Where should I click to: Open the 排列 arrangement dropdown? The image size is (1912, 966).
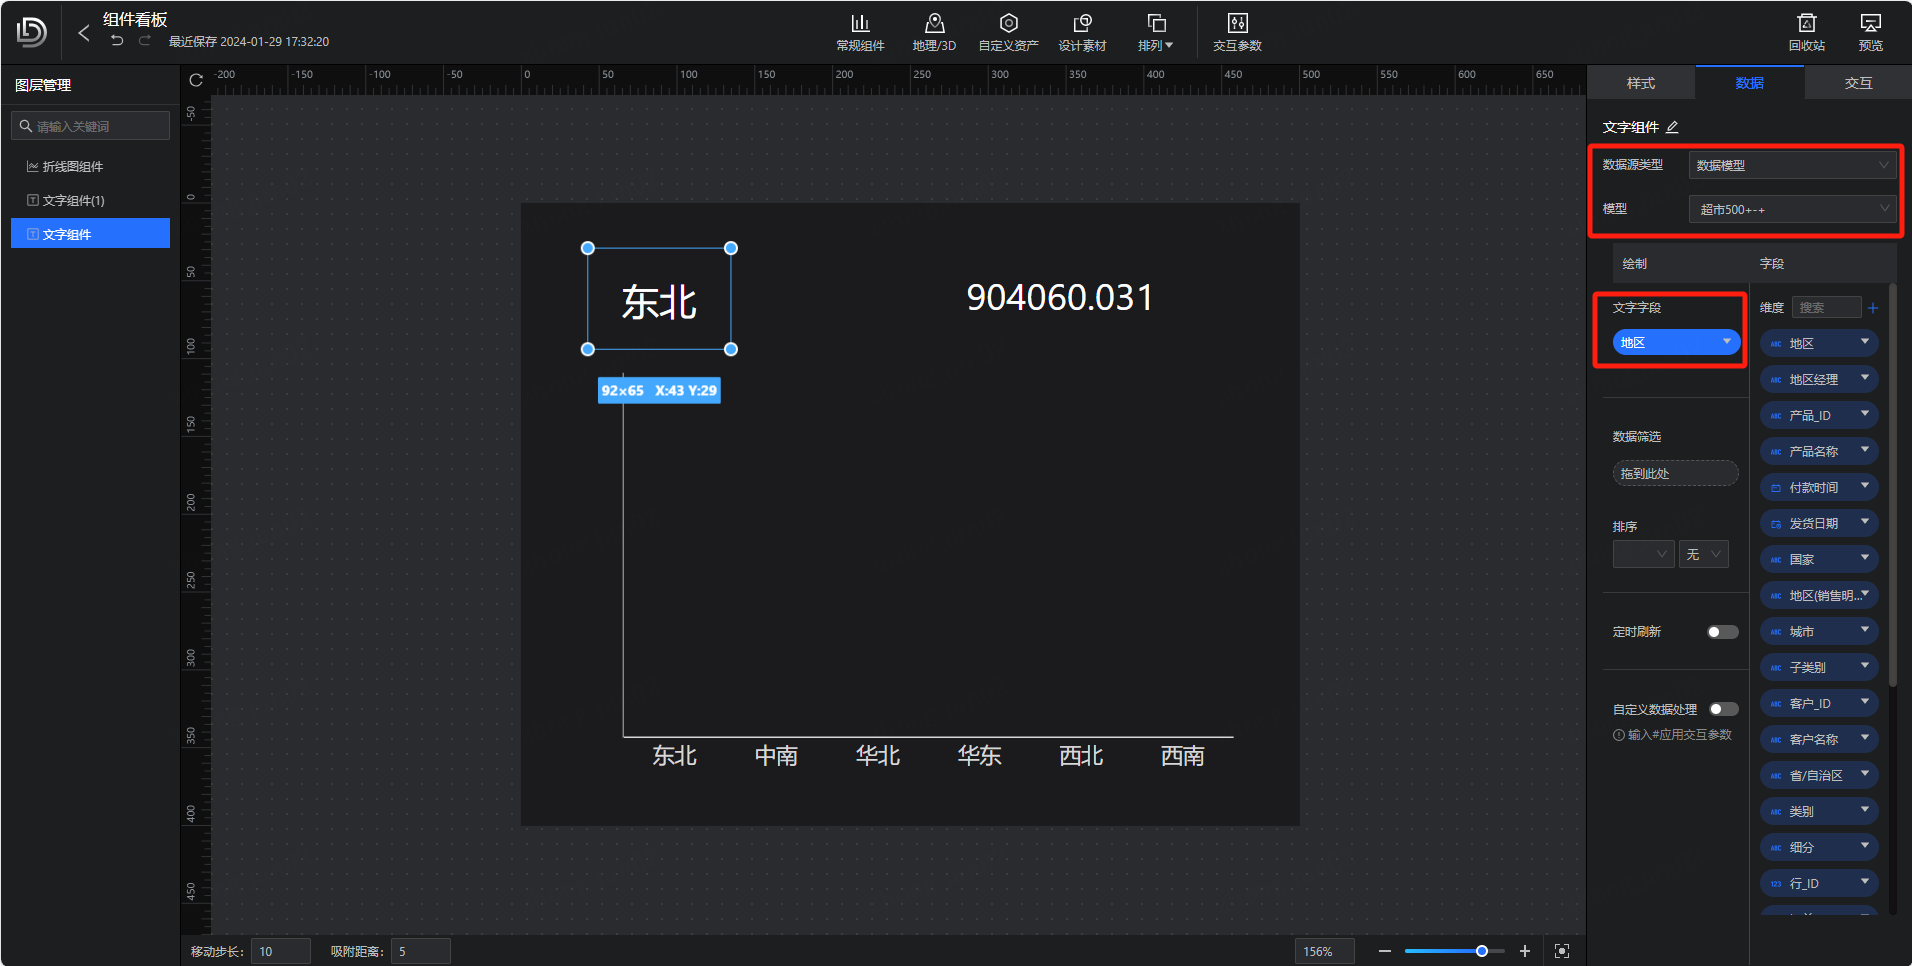[1155, 32]
